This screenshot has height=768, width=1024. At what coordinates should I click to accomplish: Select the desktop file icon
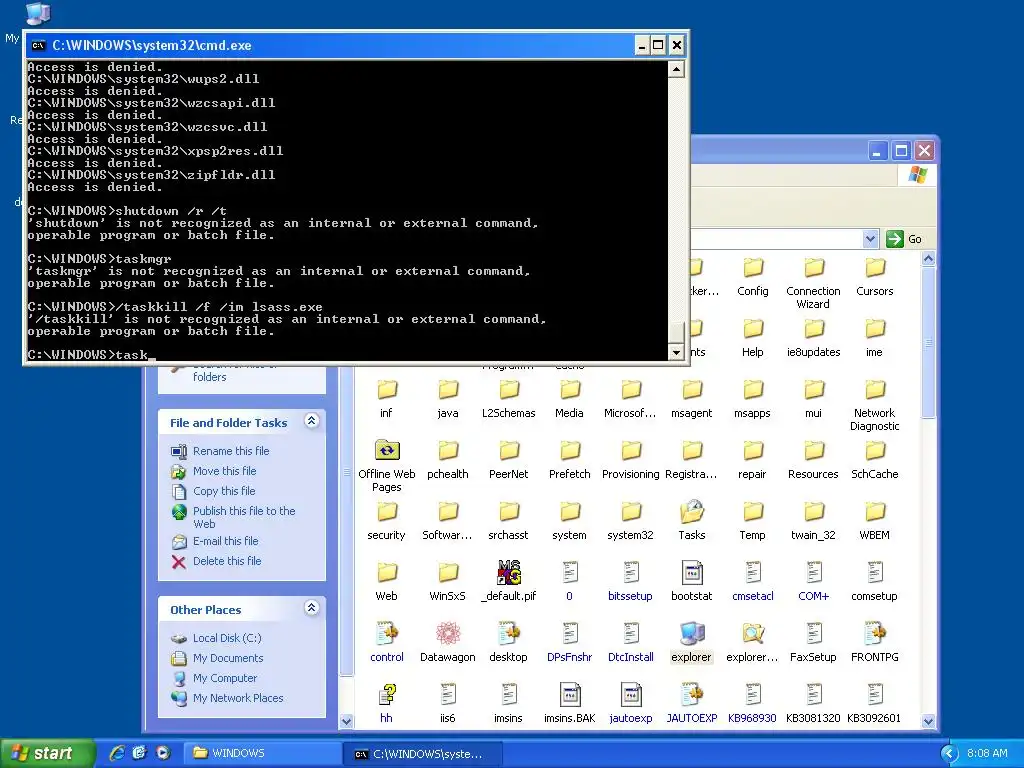click(x=509, y=634)
